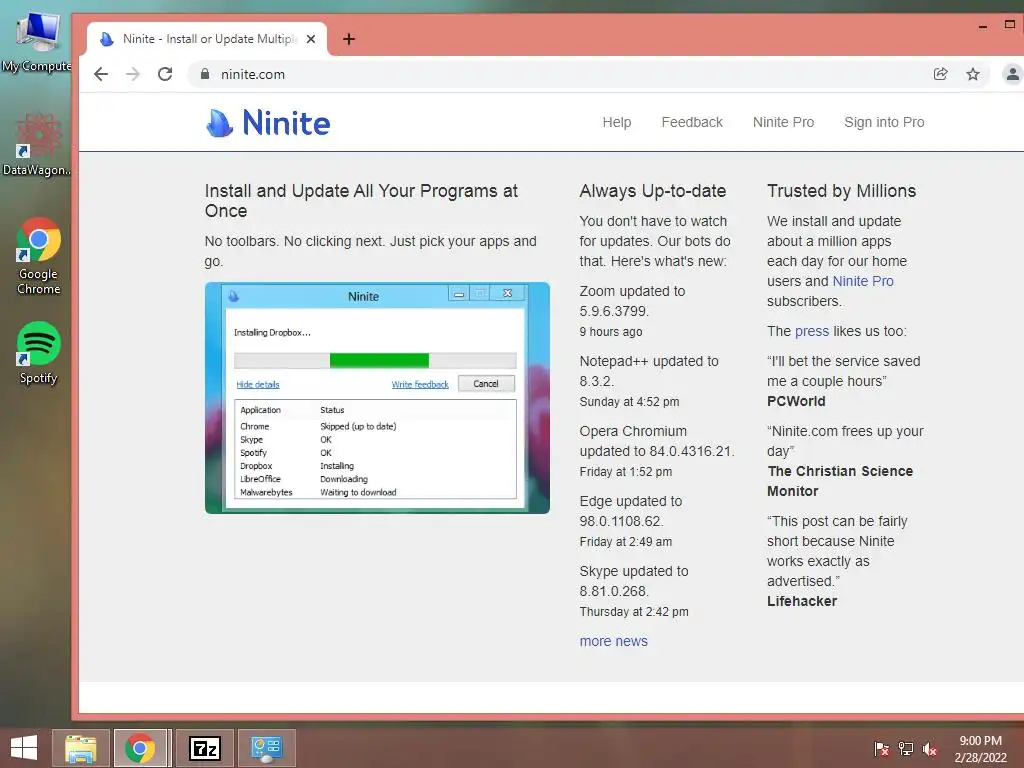Share this page icon in address bar
Viewport: 1024px width, 768px height.
[940, 74]
